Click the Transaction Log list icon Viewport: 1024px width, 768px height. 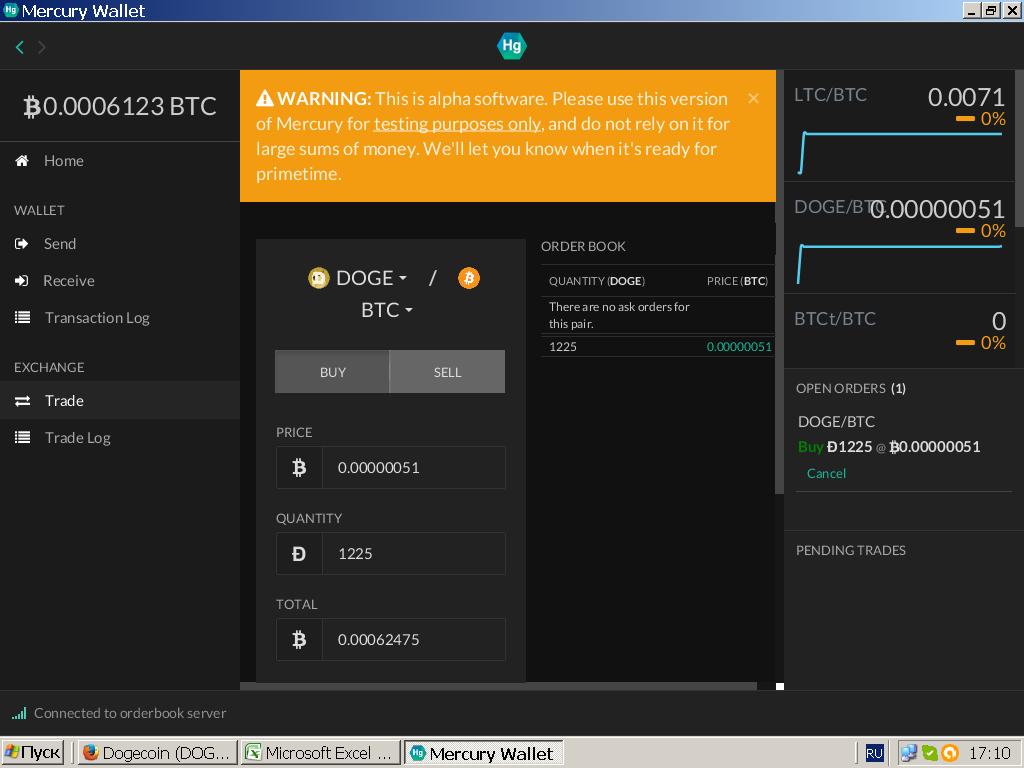pos(22,317)
